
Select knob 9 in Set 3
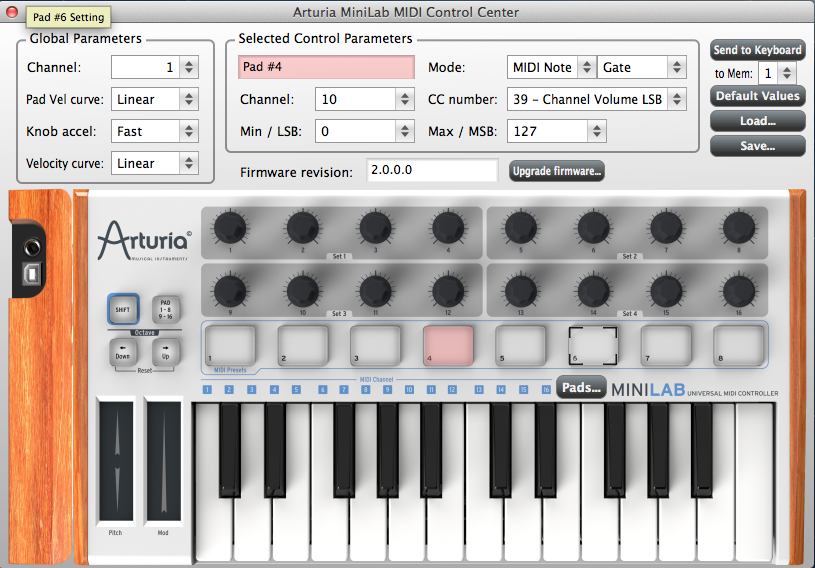(x=230, y=291)
